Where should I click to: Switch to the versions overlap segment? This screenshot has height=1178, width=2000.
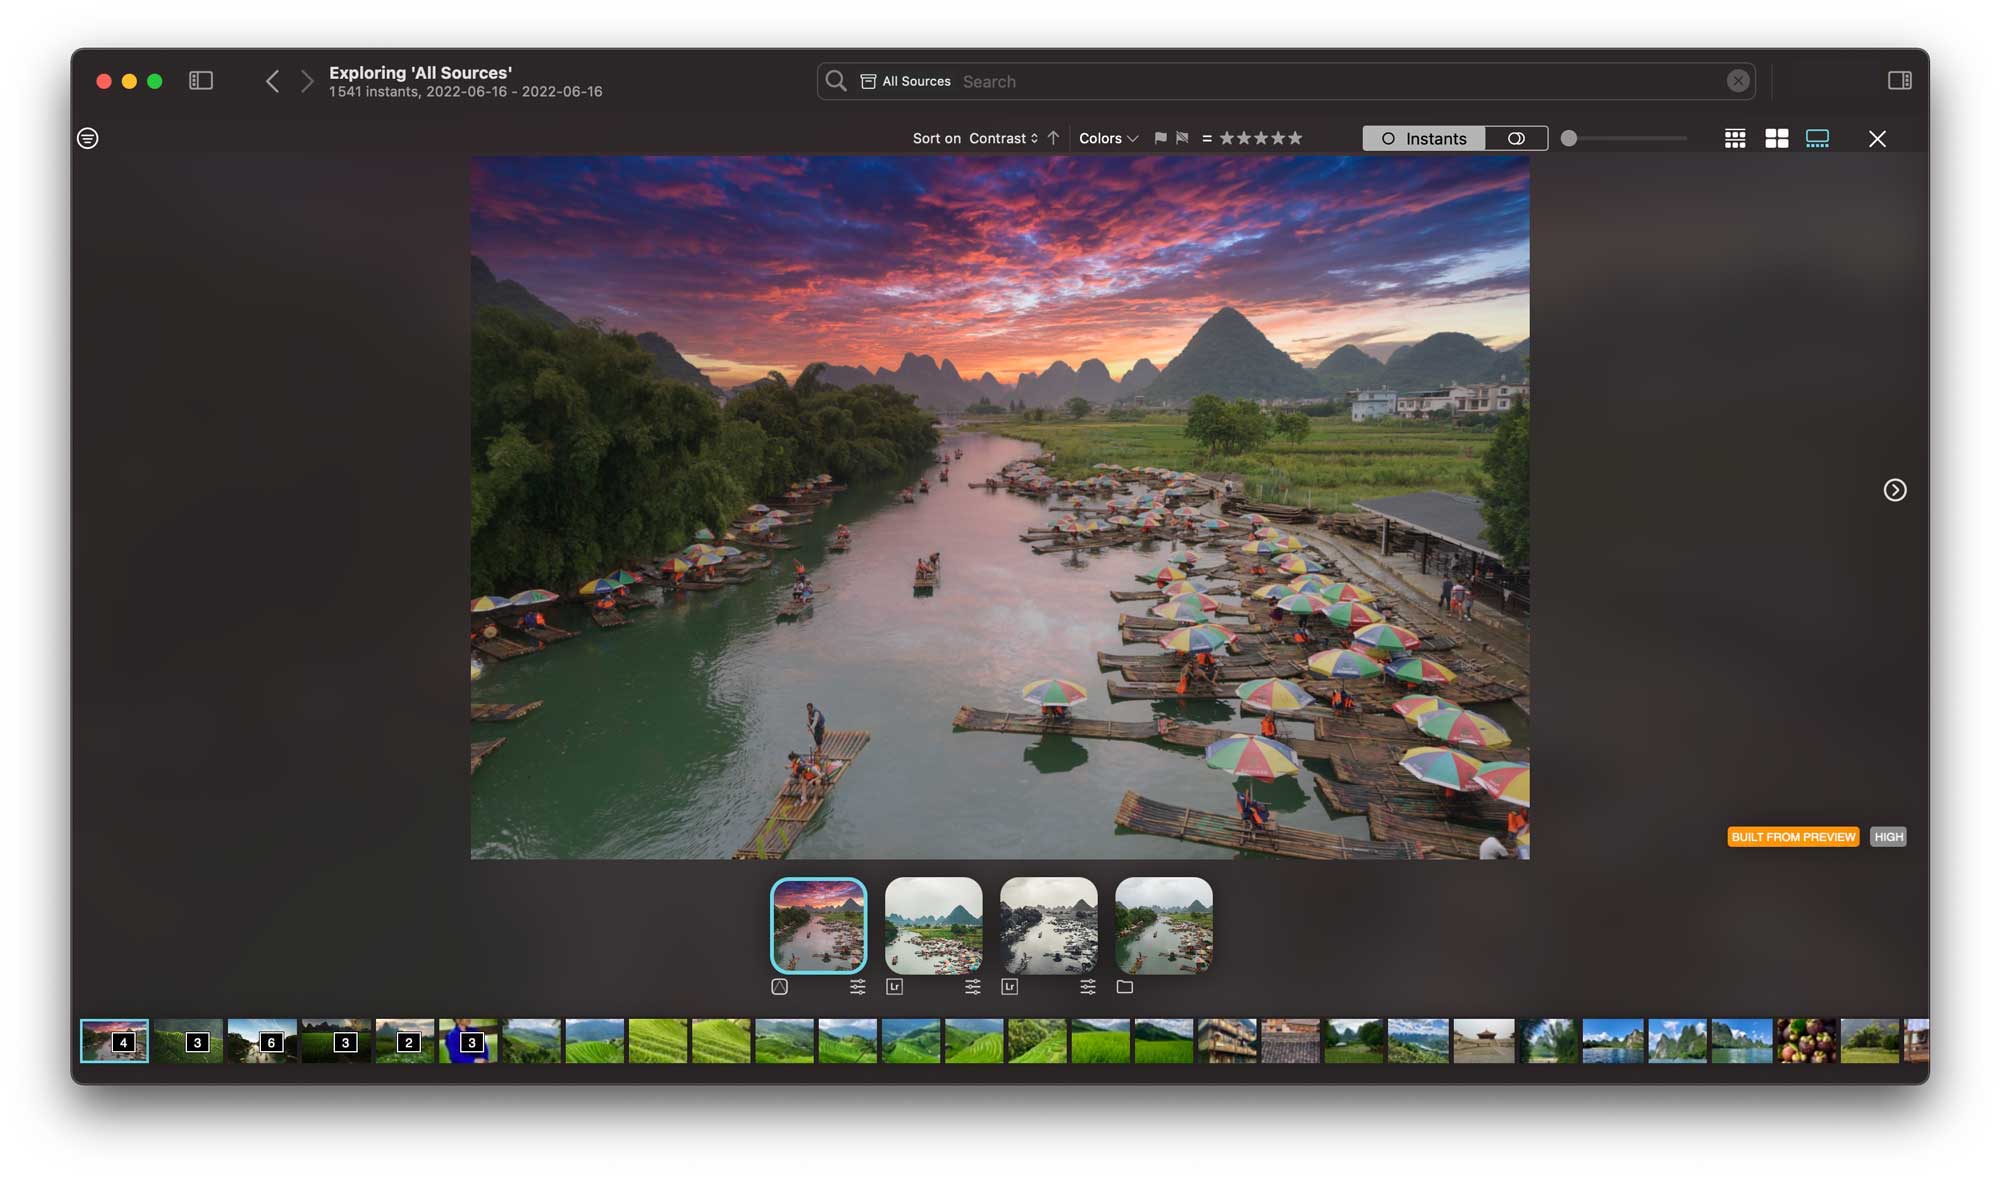1517,138
